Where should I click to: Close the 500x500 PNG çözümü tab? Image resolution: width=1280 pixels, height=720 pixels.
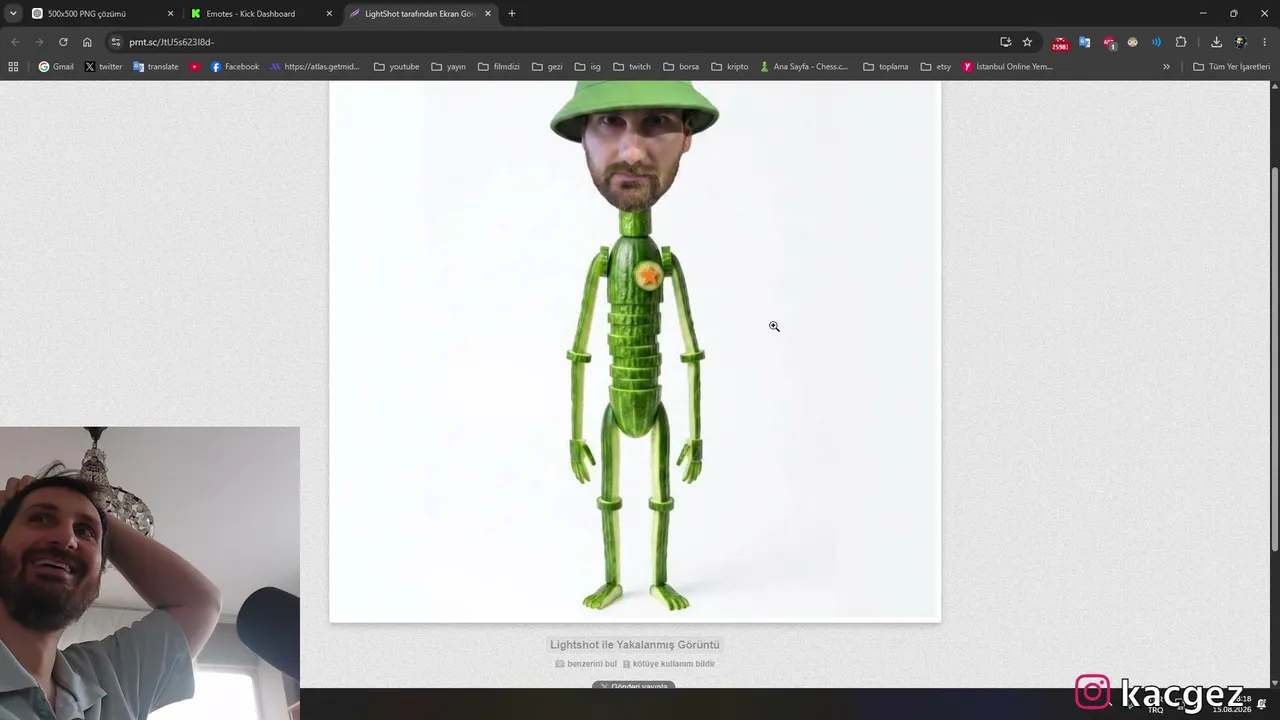point(170,14)
